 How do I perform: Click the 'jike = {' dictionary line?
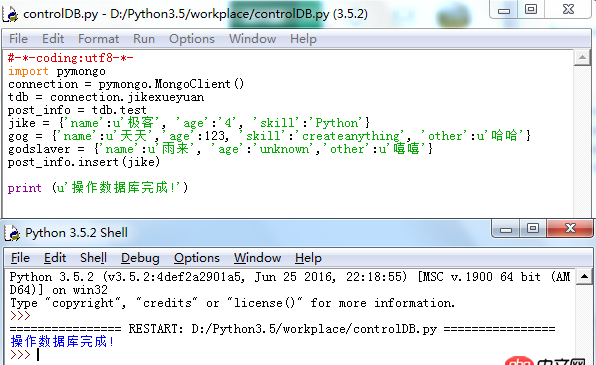pos(189,123)
